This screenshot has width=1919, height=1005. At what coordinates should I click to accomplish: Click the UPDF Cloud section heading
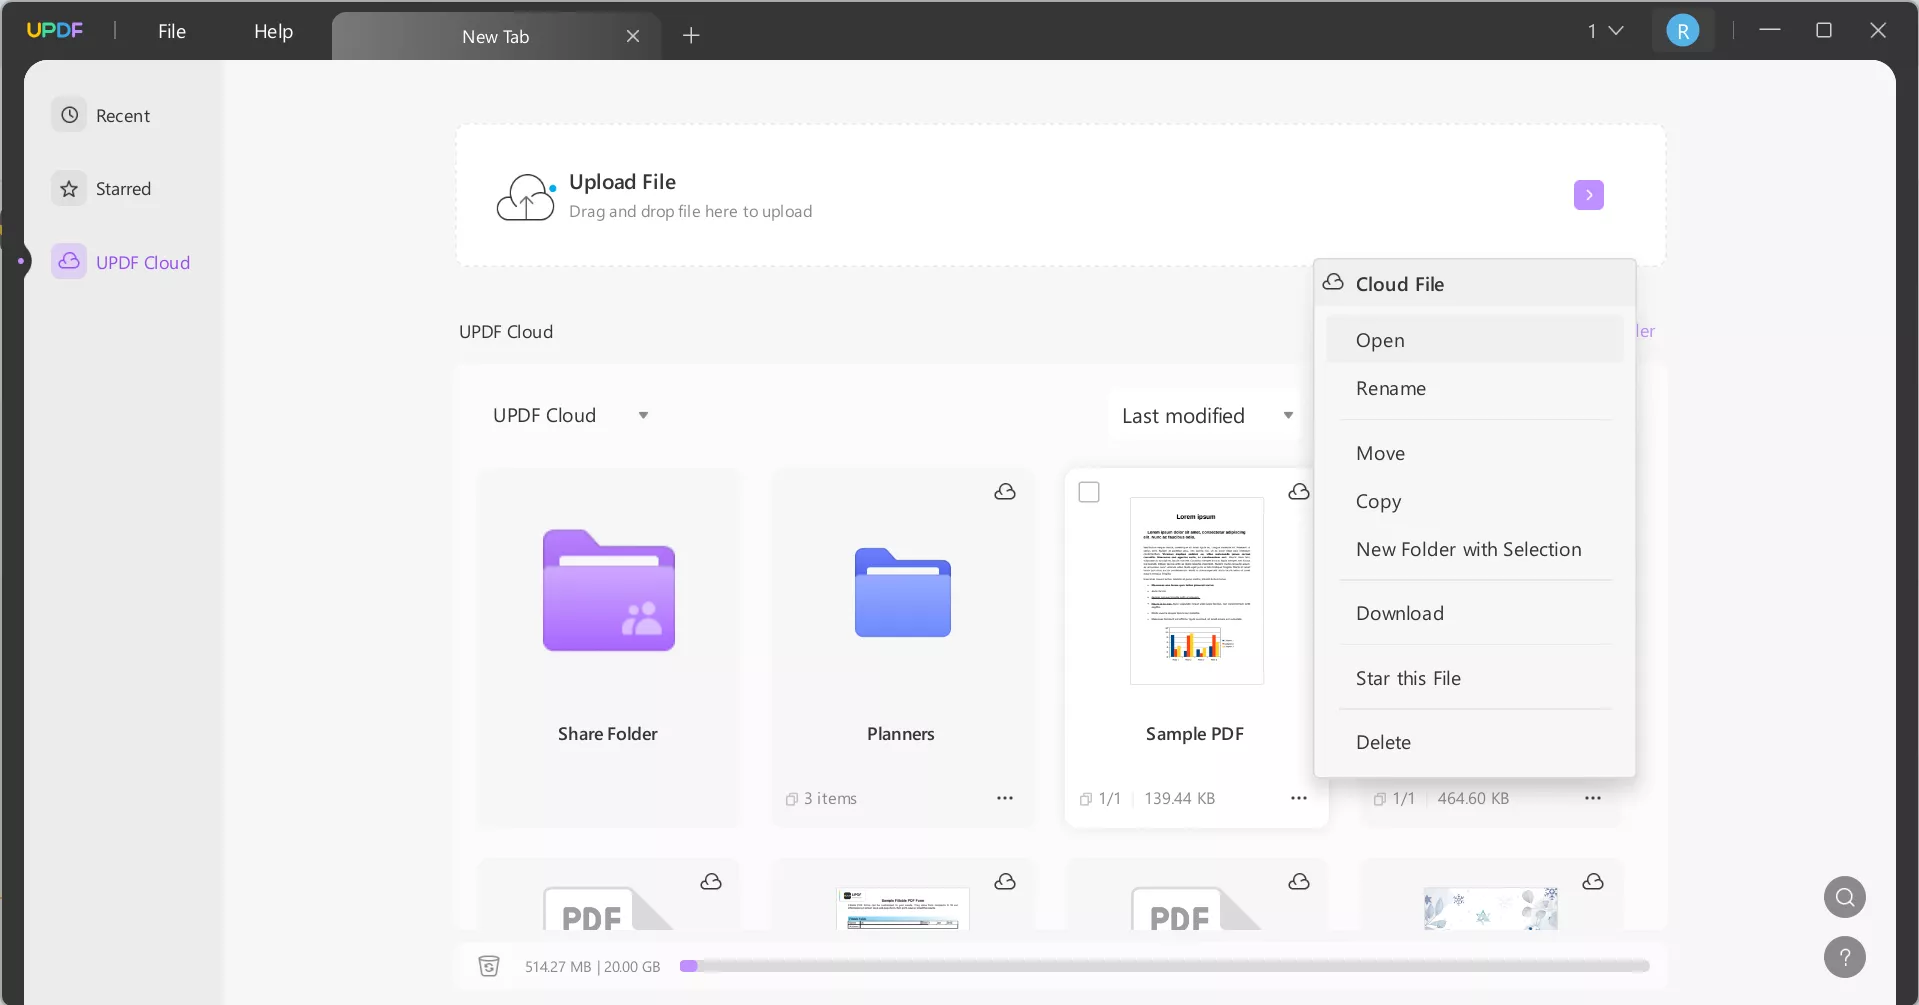pos(506,332)
